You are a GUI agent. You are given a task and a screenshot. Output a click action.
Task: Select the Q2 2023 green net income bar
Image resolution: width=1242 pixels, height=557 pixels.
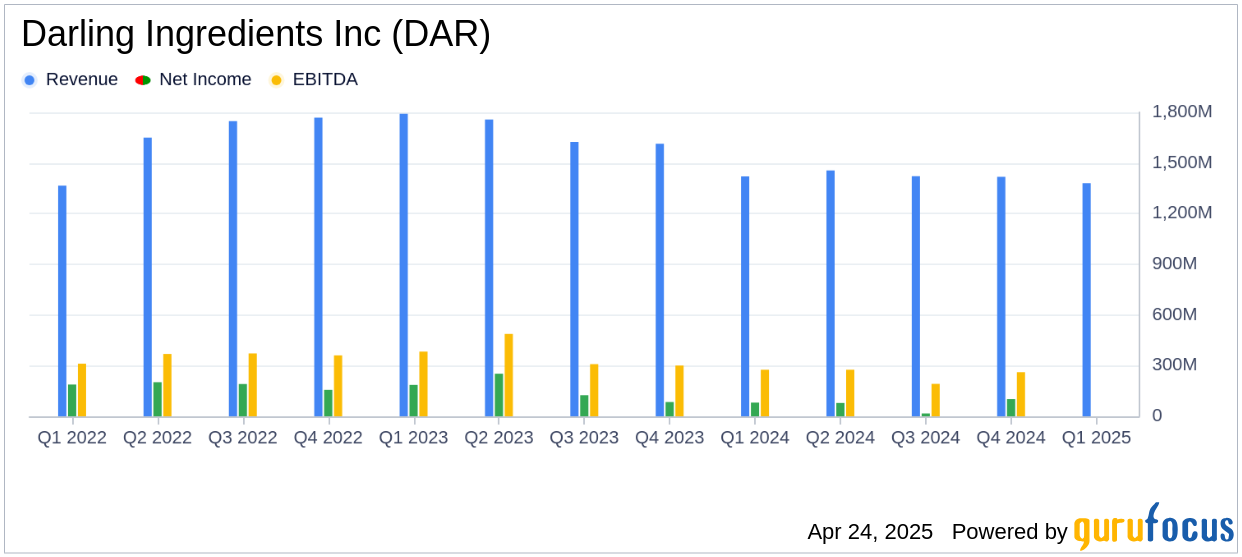tap(499, 395)
